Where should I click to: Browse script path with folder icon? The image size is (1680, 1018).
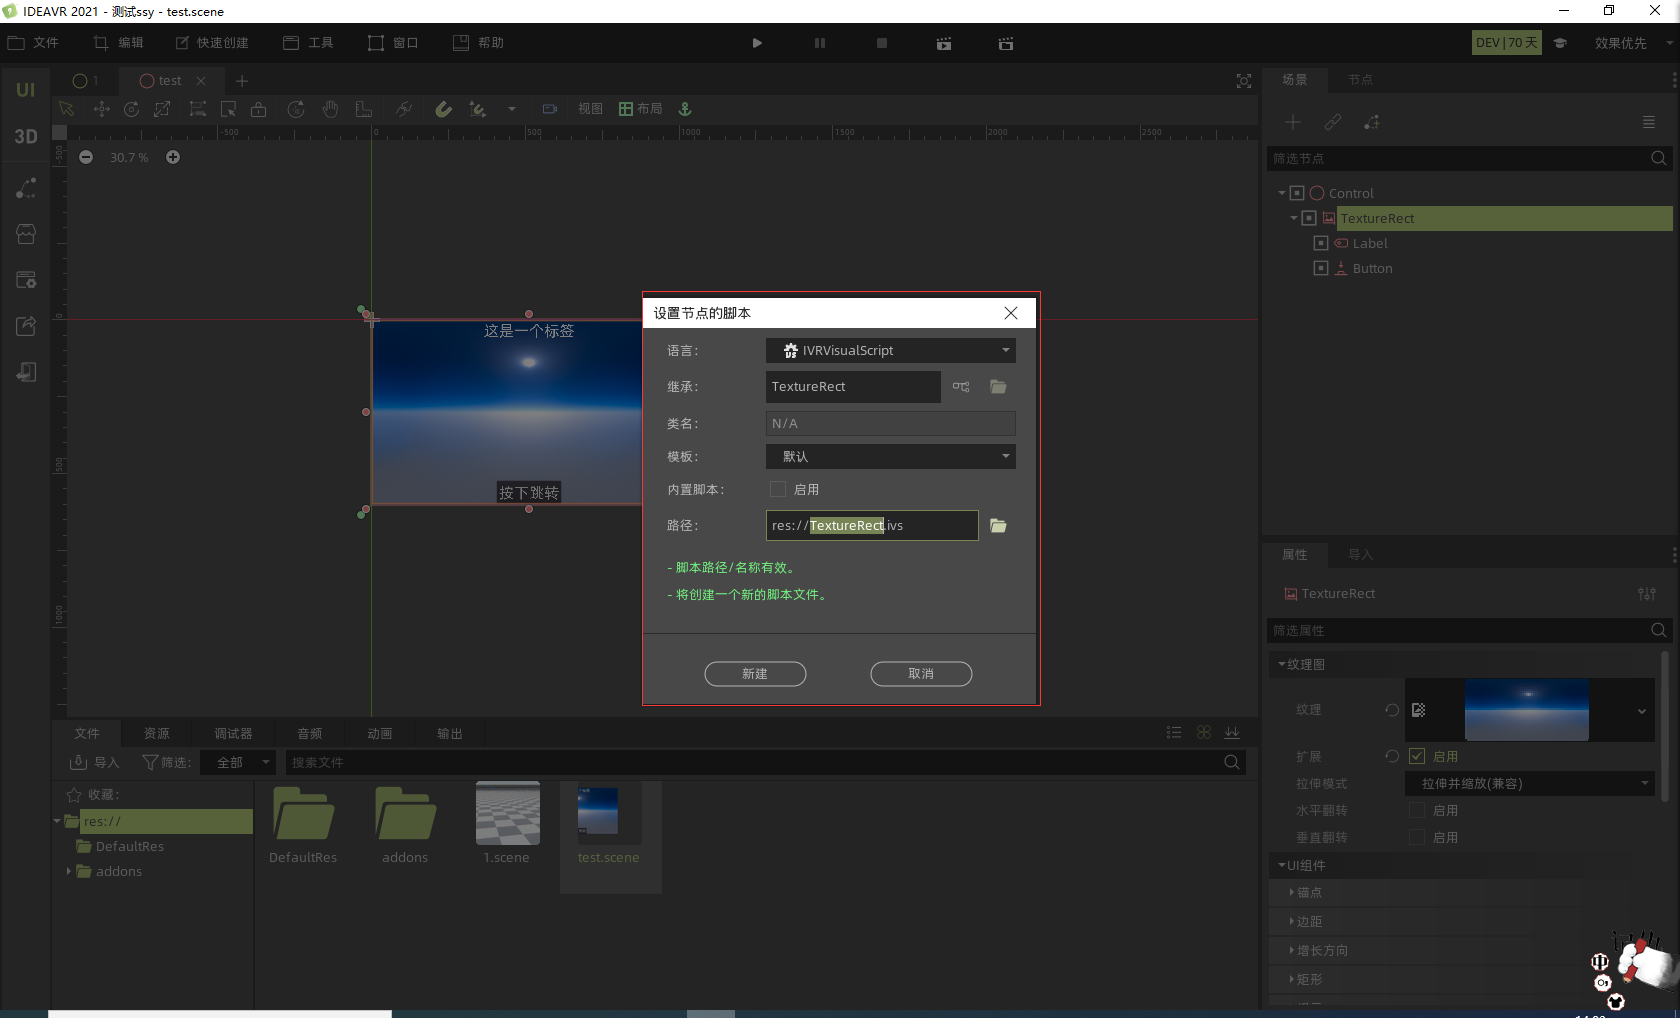pyautogui.click(x=998, y=526)
